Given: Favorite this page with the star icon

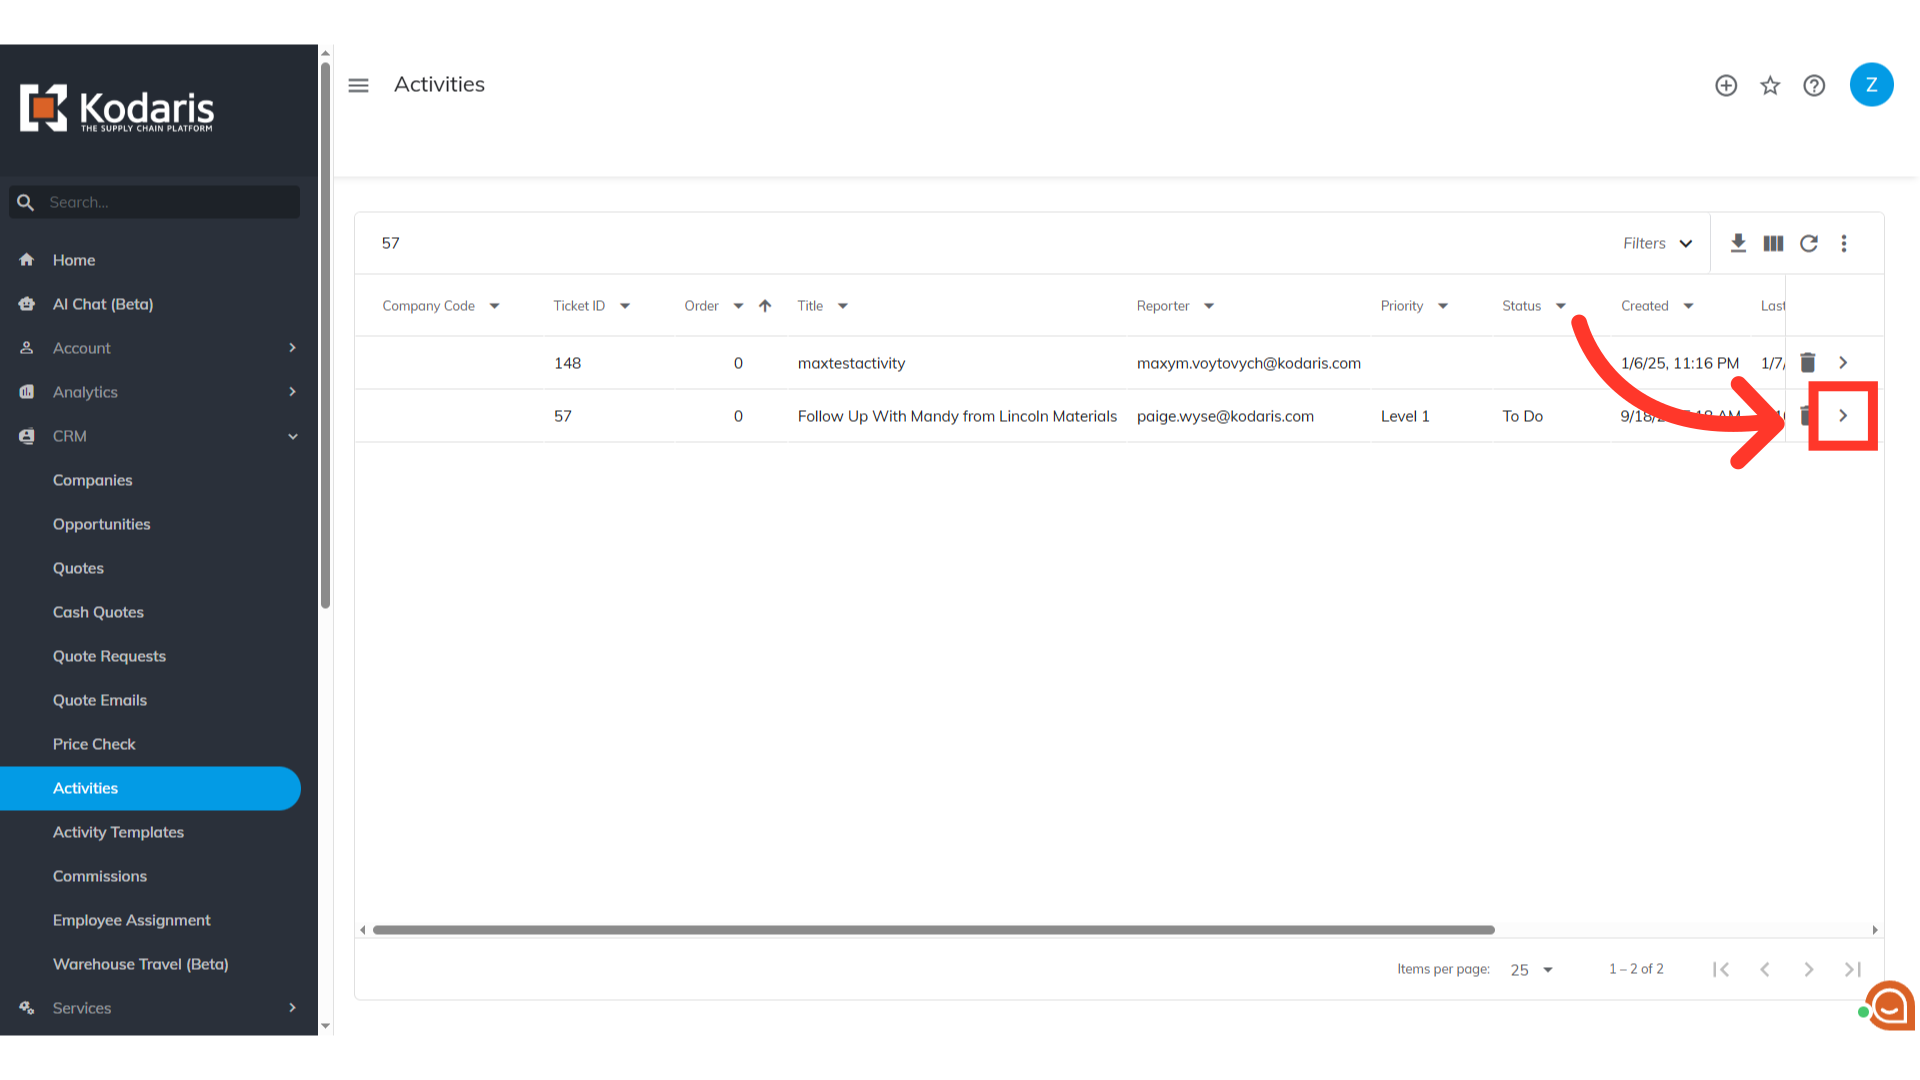Looking at the screenshot, I should pos(1770,85).
